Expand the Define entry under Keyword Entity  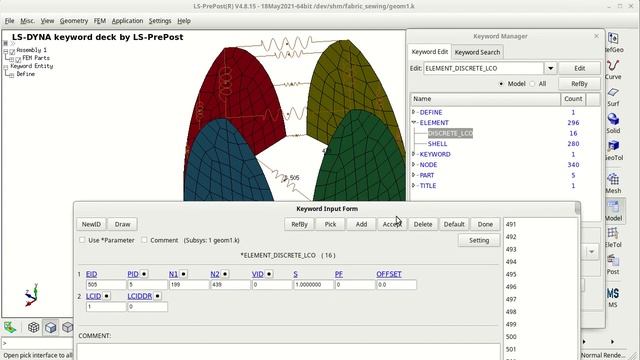click(11, 75)
